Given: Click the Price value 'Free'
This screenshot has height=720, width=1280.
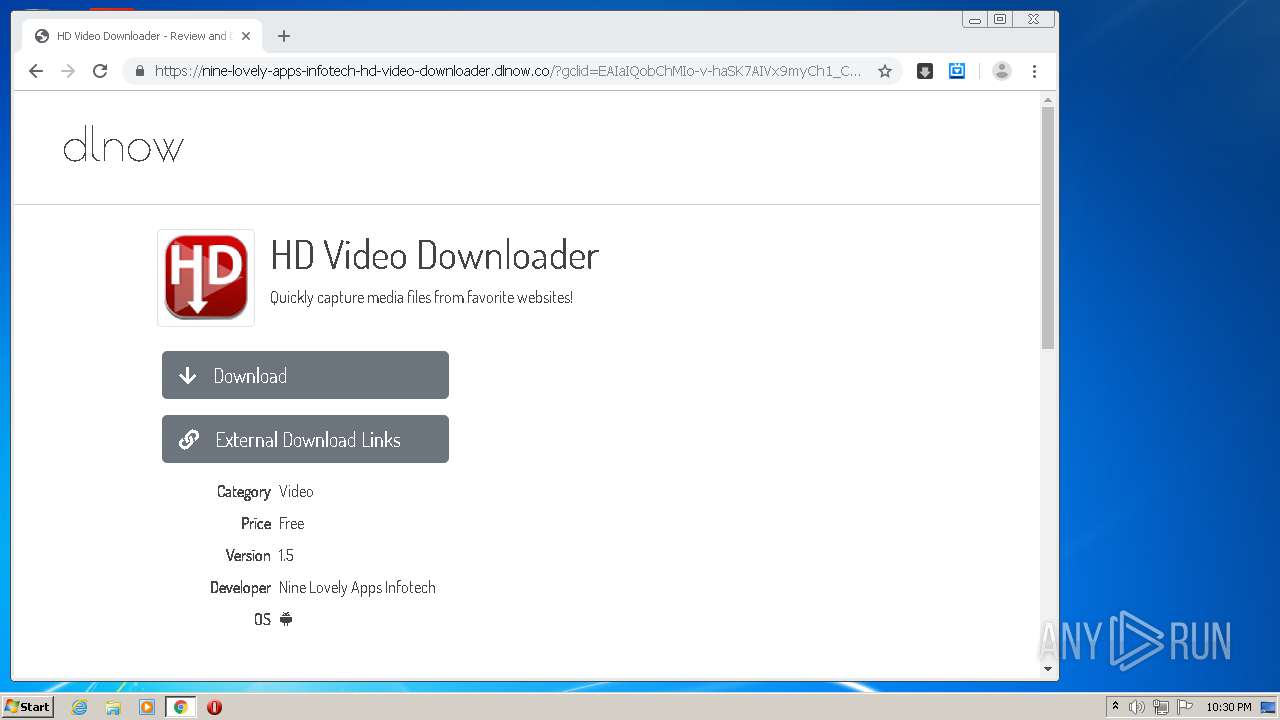Looking at the screenshot, I should 291,523.
